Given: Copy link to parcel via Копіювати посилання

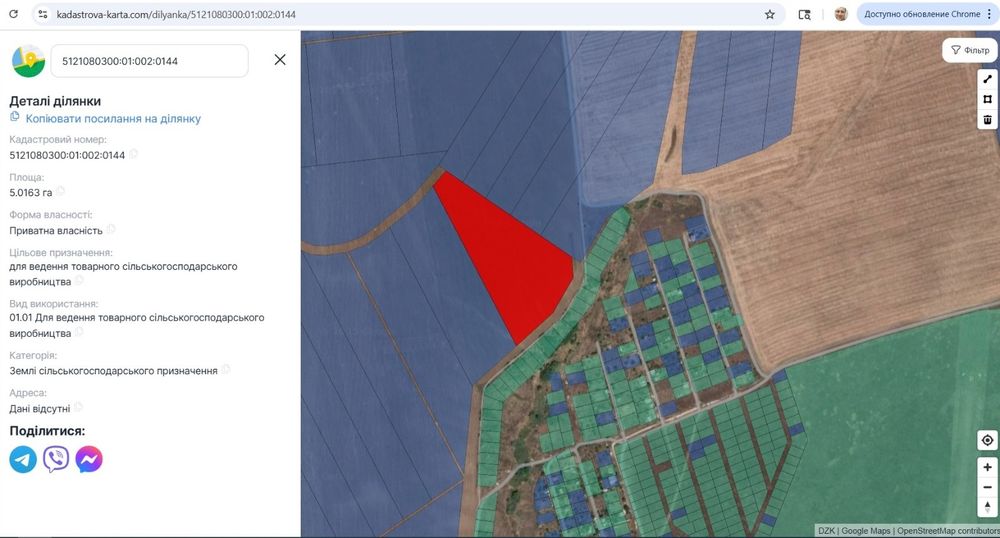Looking at the screenshot, I should pyautogui.click(x=113, y=119).
